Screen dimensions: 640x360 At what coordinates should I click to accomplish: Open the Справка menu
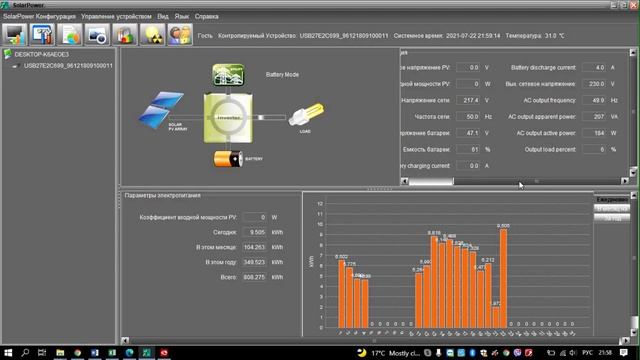pos(207,16)
